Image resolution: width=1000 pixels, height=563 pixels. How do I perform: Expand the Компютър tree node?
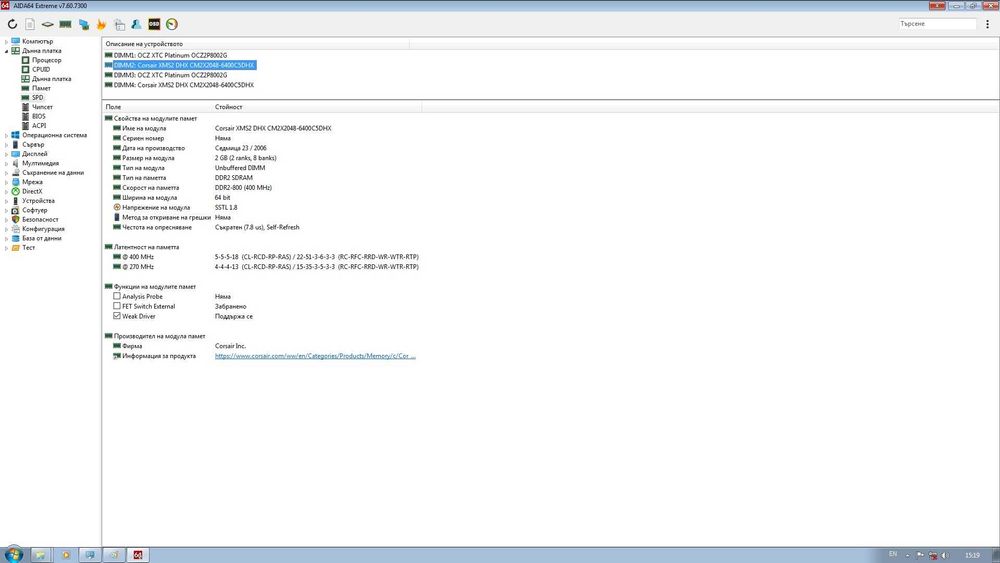[x=6, y=41]
